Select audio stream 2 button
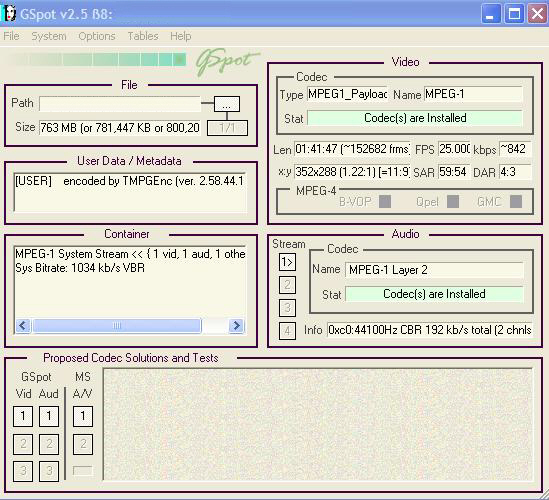 tap(287, 285)
